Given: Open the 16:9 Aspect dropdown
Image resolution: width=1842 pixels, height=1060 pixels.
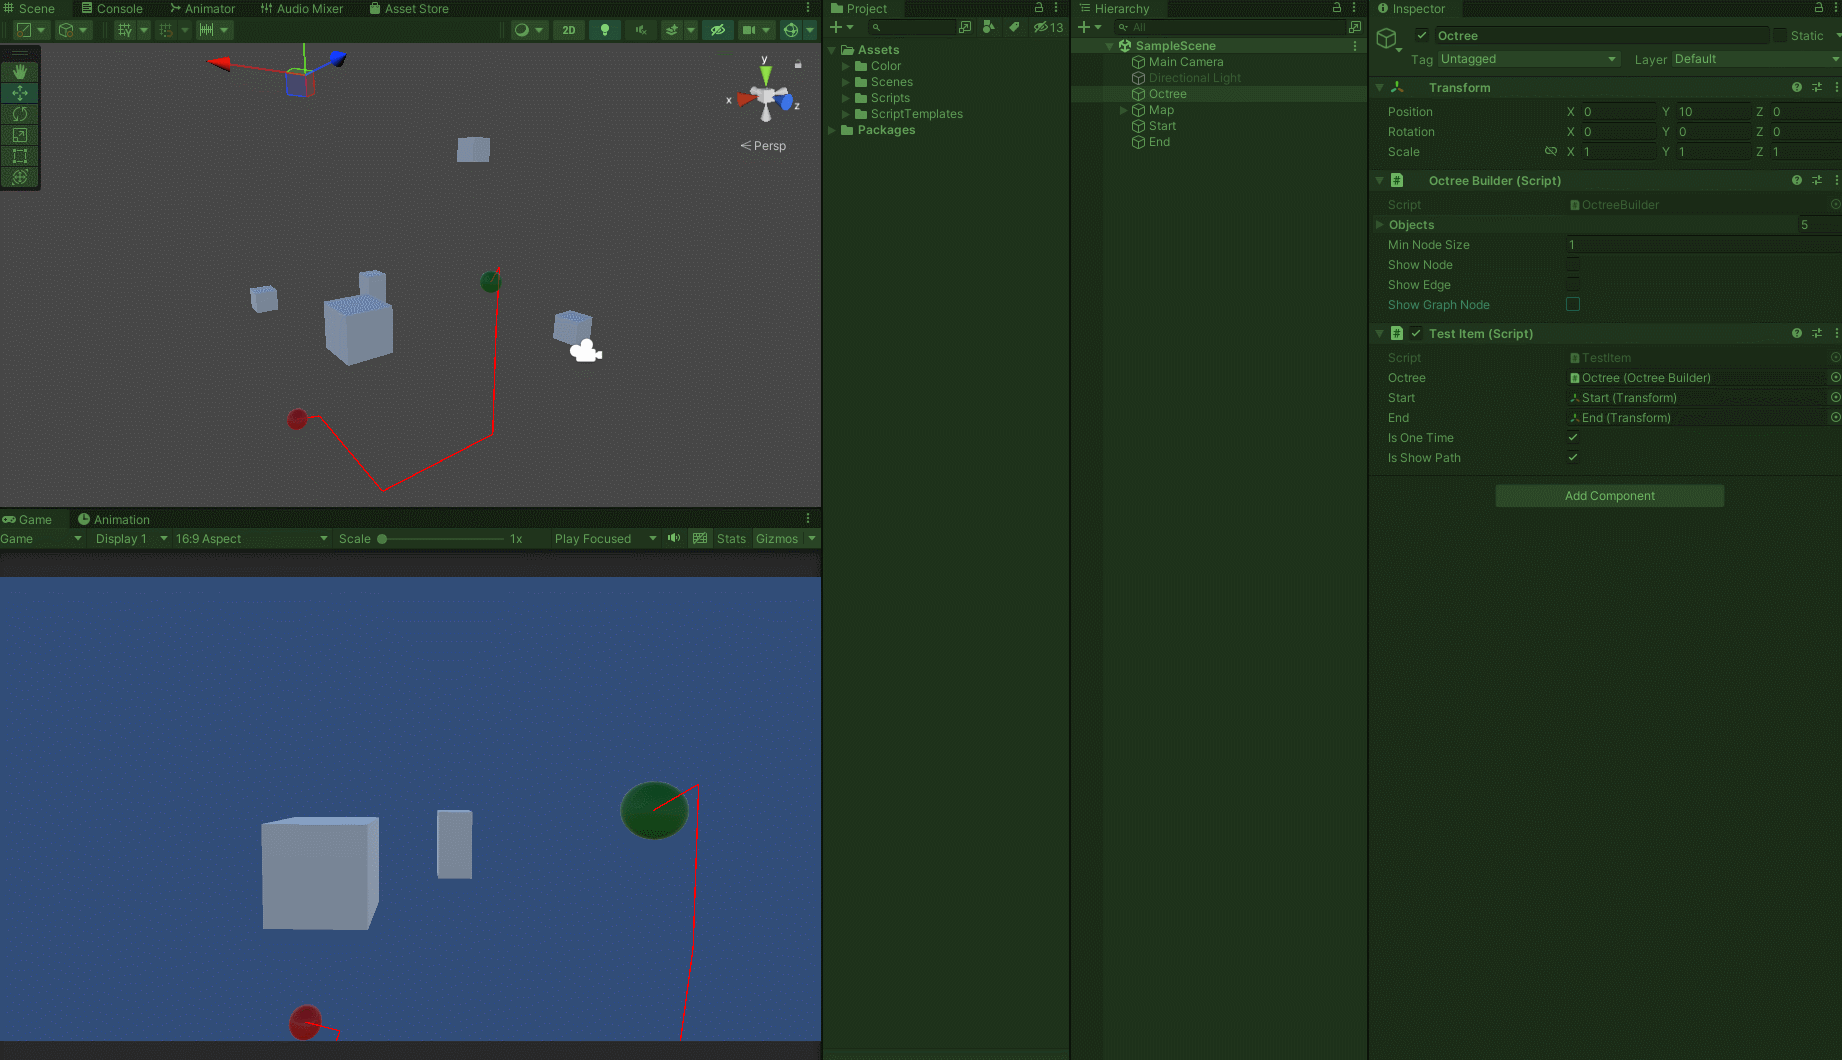Looking at the screenshot, I should (x=251, y=538).
